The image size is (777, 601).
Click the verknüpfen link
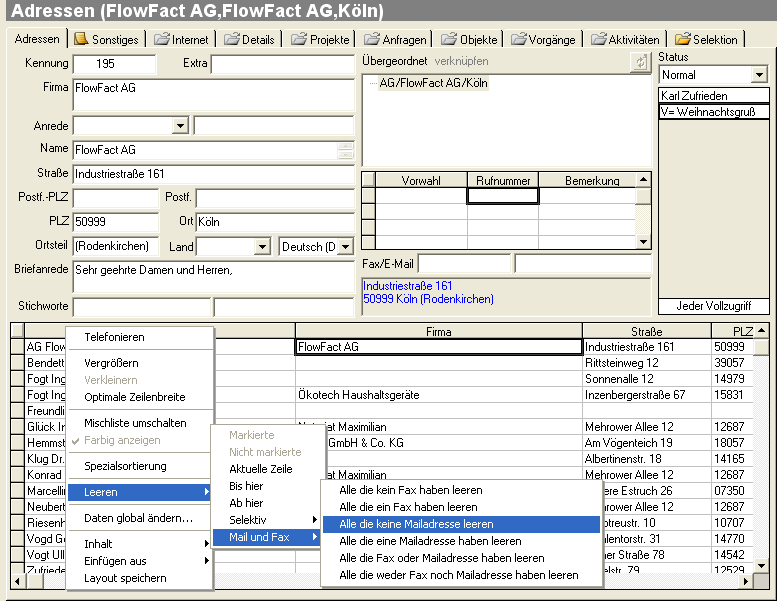[x=461, y=61]
